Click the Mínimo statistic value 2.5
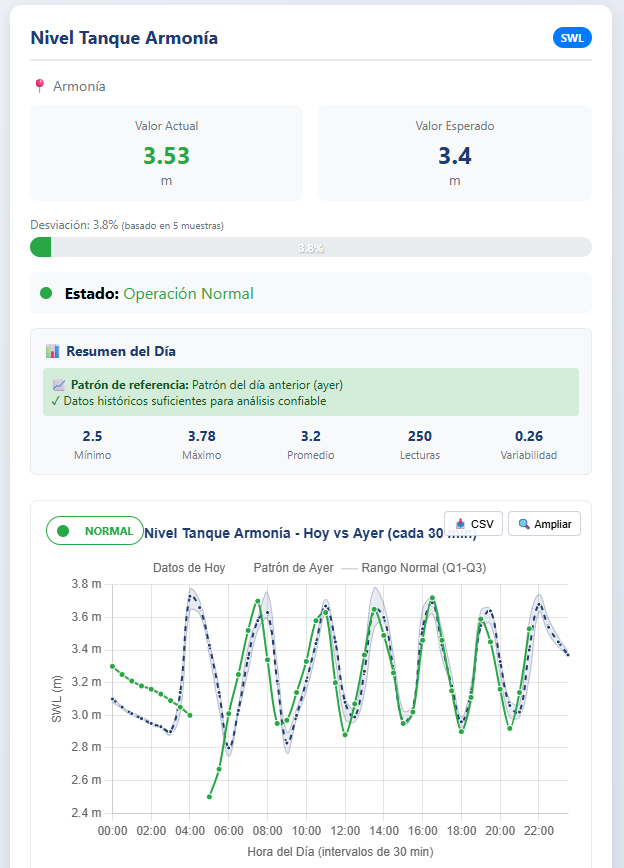This screenshot has height=868, width=624. pos(92,436)
